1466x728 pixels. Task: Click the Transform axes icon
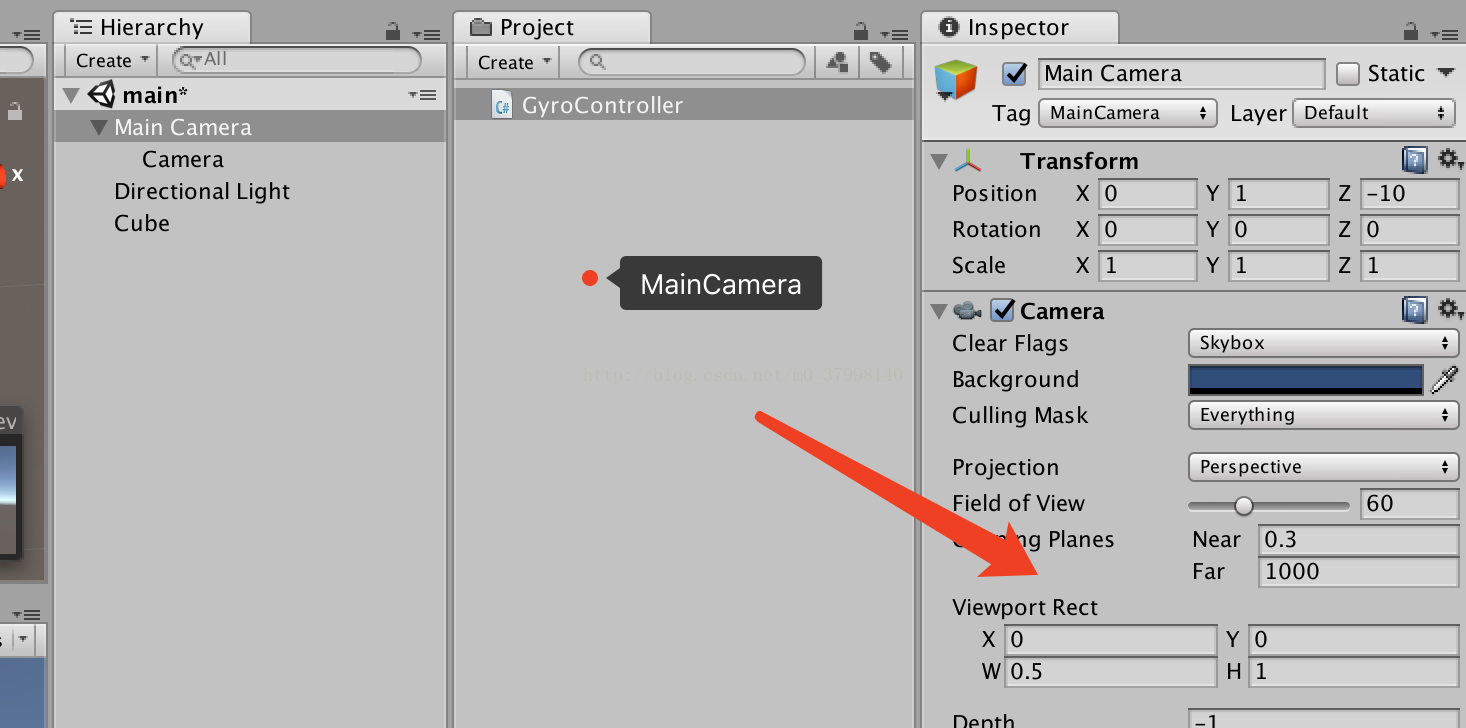coord(968,160)
